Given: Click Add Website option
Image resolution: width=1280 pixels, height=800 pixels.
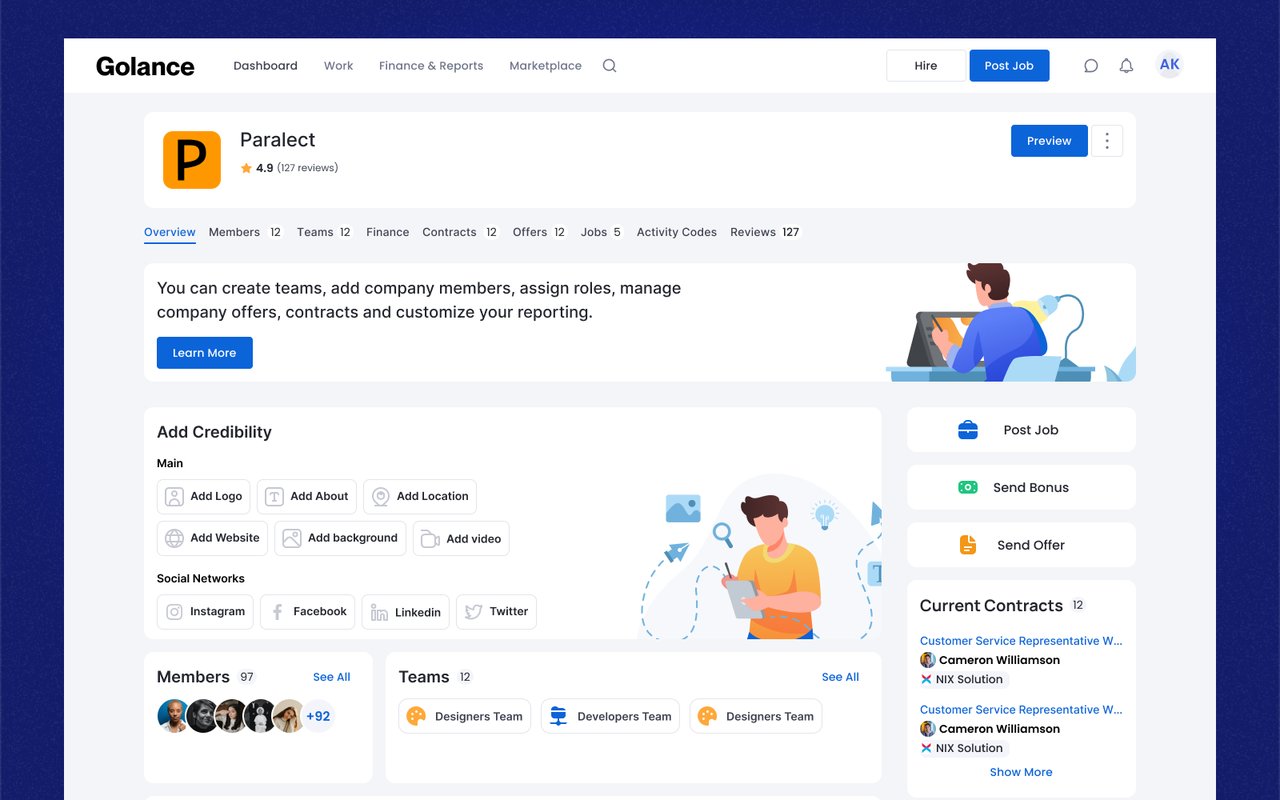Looking at the screenshot, I should (212, 538).
